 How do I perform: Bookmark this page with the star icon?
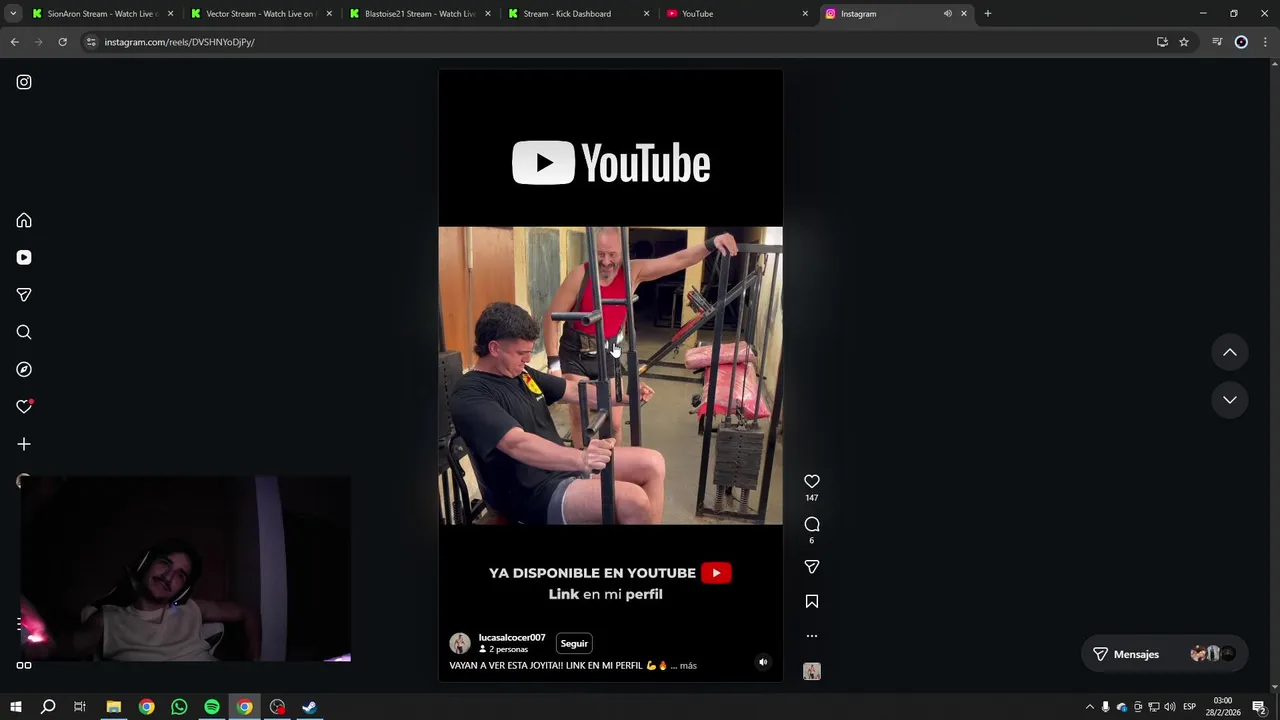click(1184, 42)
